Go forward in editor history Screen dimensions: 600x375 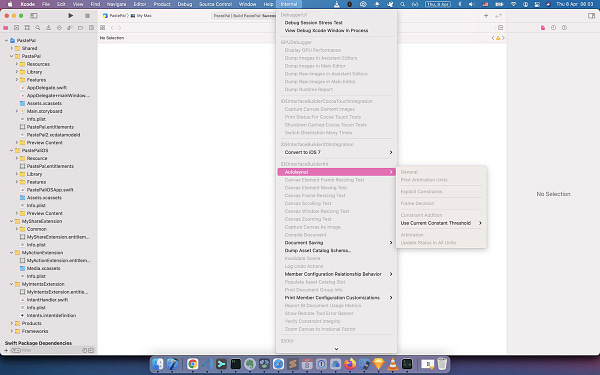click(120, 28)
